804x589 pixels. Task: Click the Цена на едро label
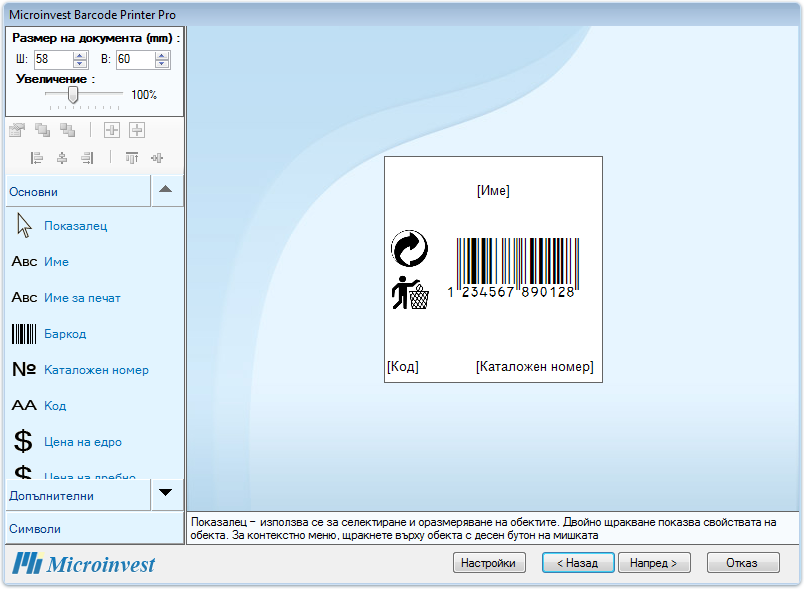(83, 442)
